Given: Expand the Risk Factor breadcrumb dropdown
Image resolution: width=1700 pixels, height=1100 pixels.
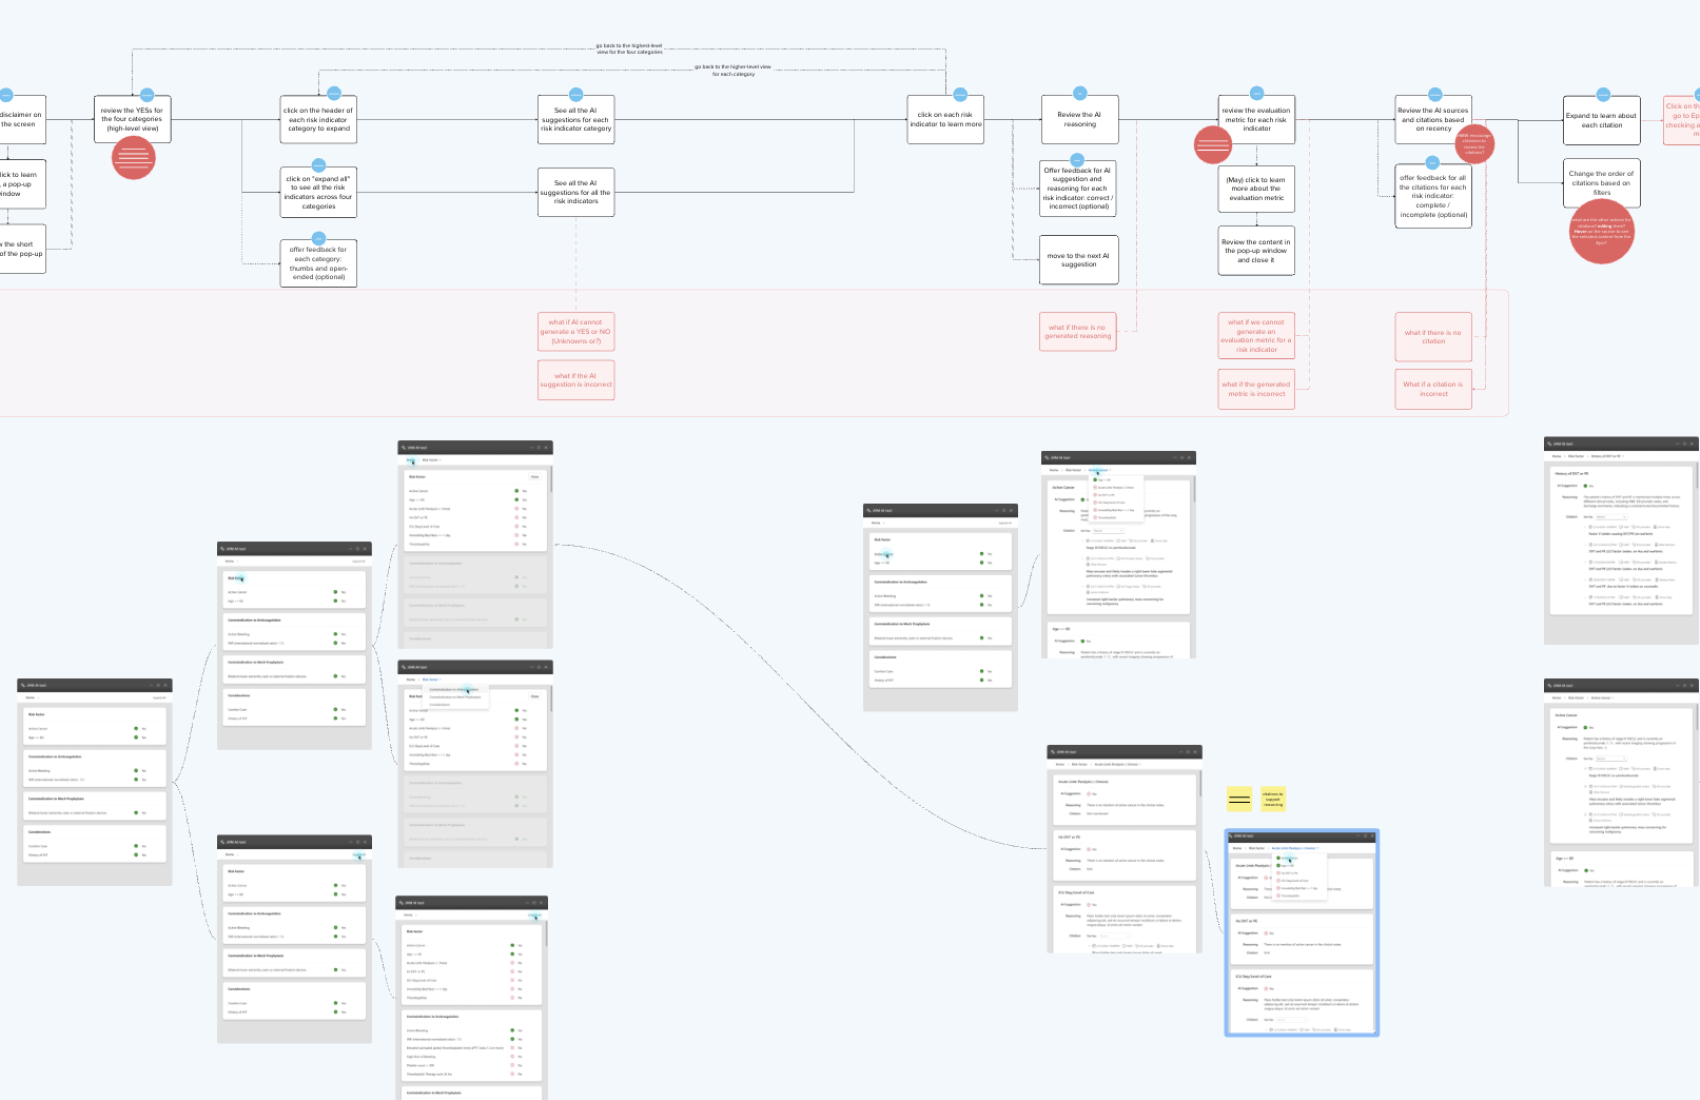Looking at the screenshot, I should coord(430,680).
